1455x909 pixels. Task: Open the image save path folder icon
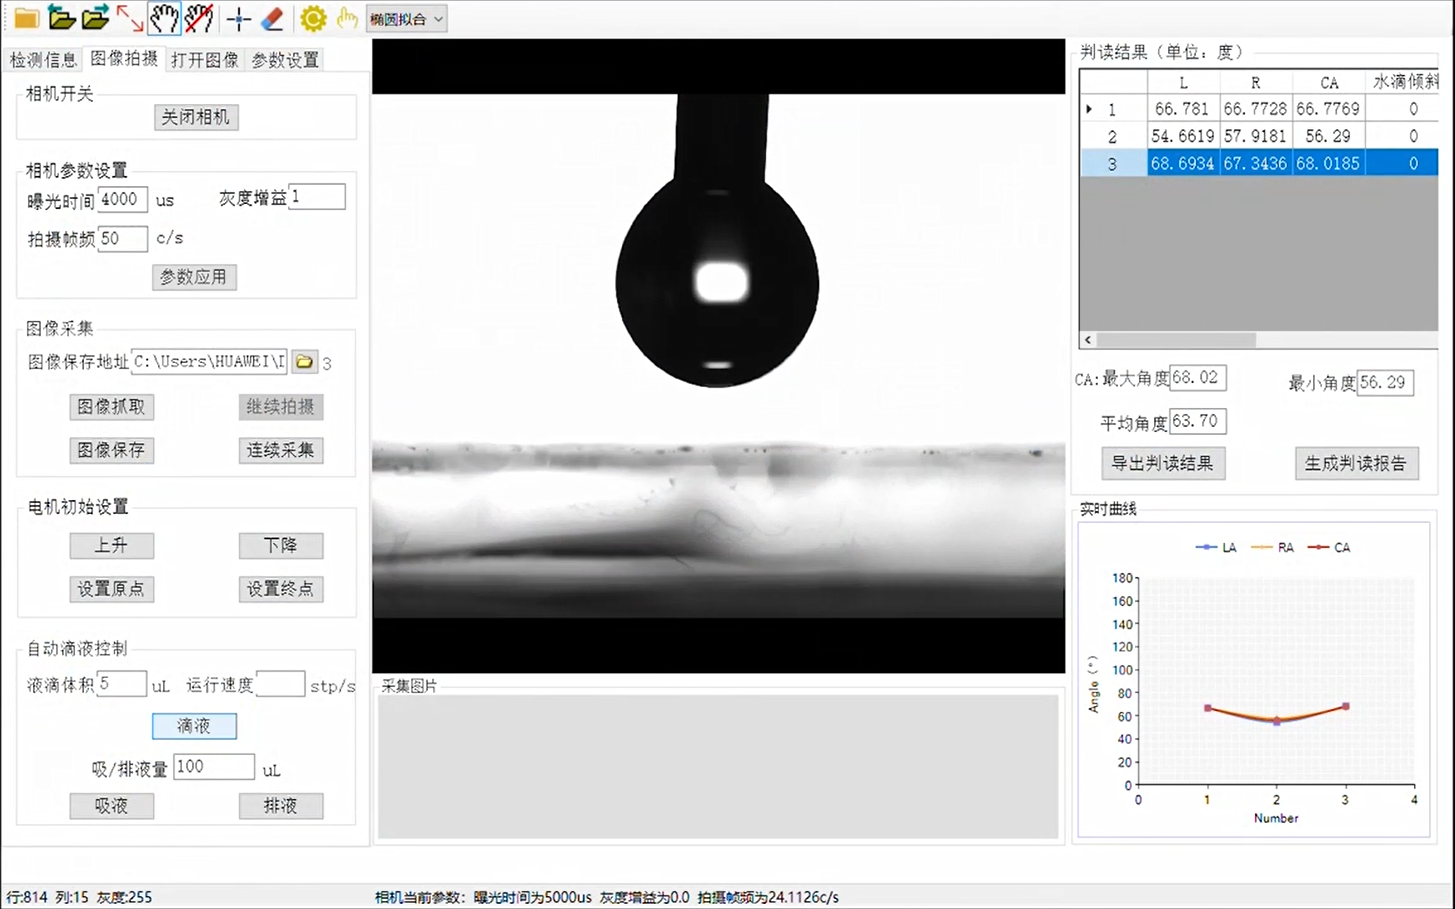304,361
